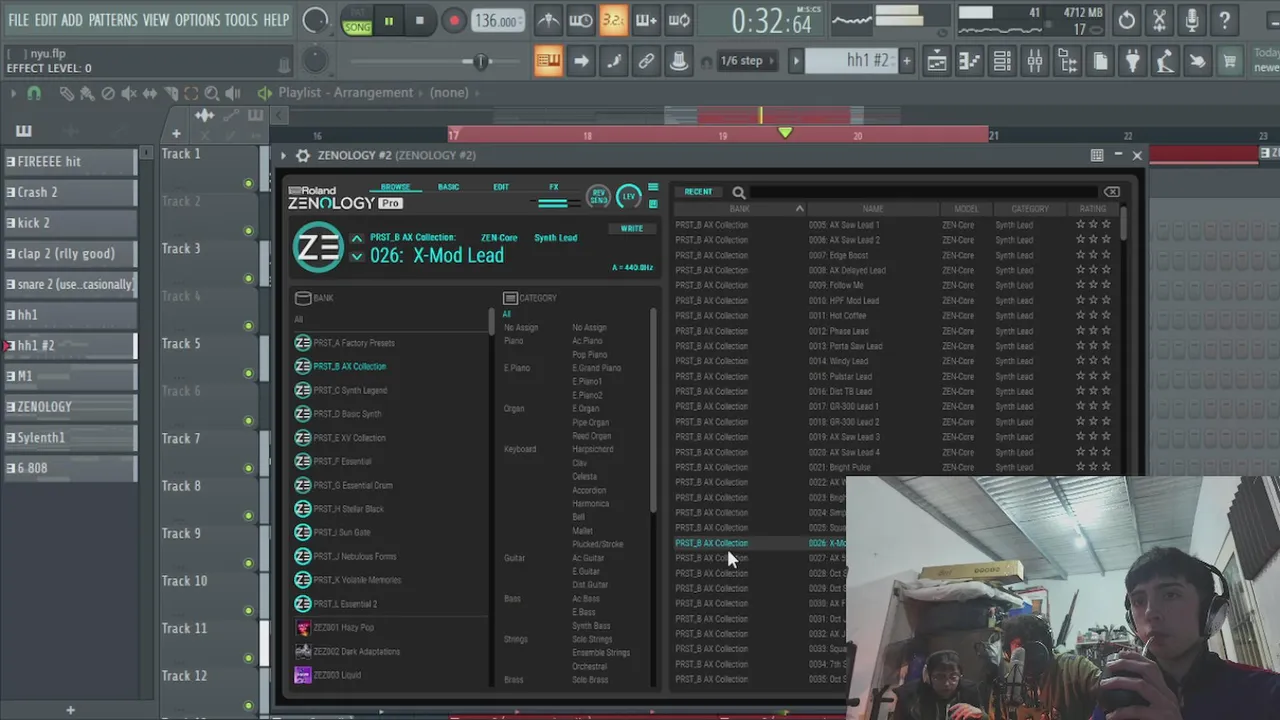Open Zenology plugin gear settings icon
Image resolution: width=1280 pixels, height=720 pixels.
tap(302, 156)
